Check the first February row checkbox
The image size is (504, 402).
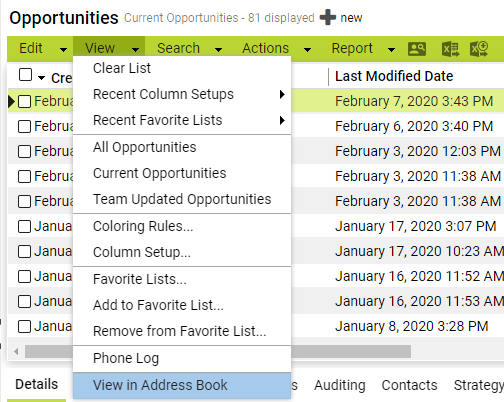24,101
